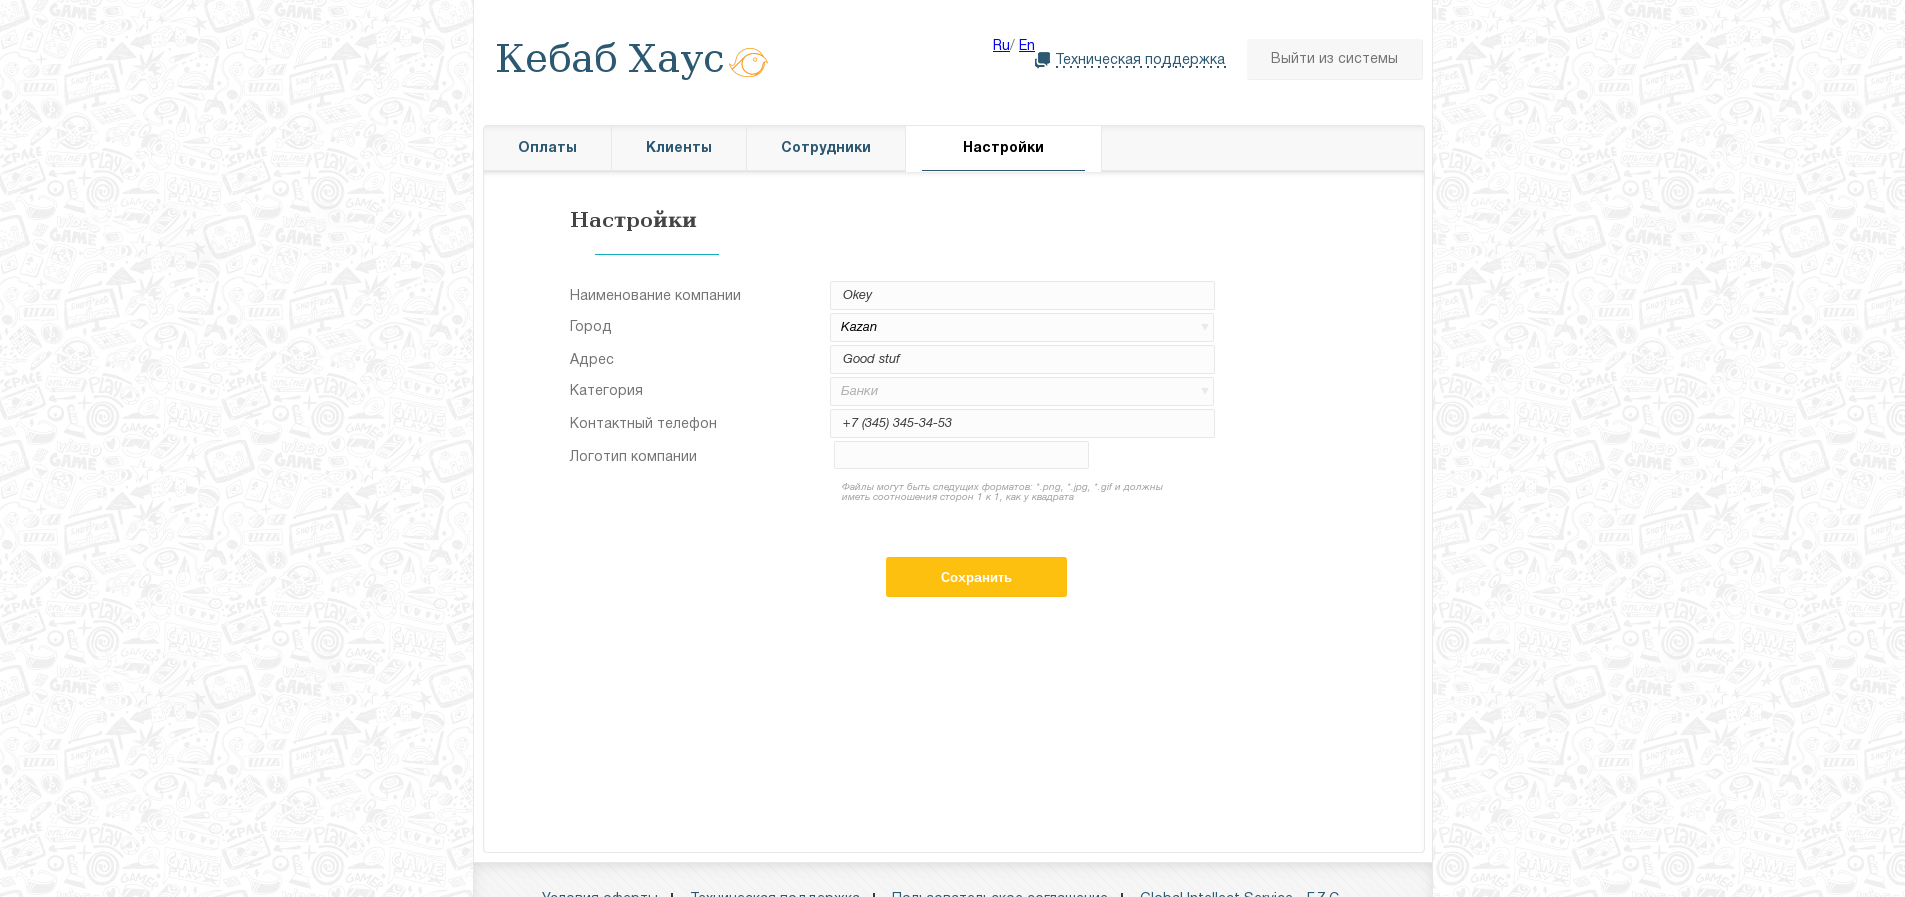Select the Настройки tab
The width and height of the screenshot is (1905, 897).
coord(1003,148)
